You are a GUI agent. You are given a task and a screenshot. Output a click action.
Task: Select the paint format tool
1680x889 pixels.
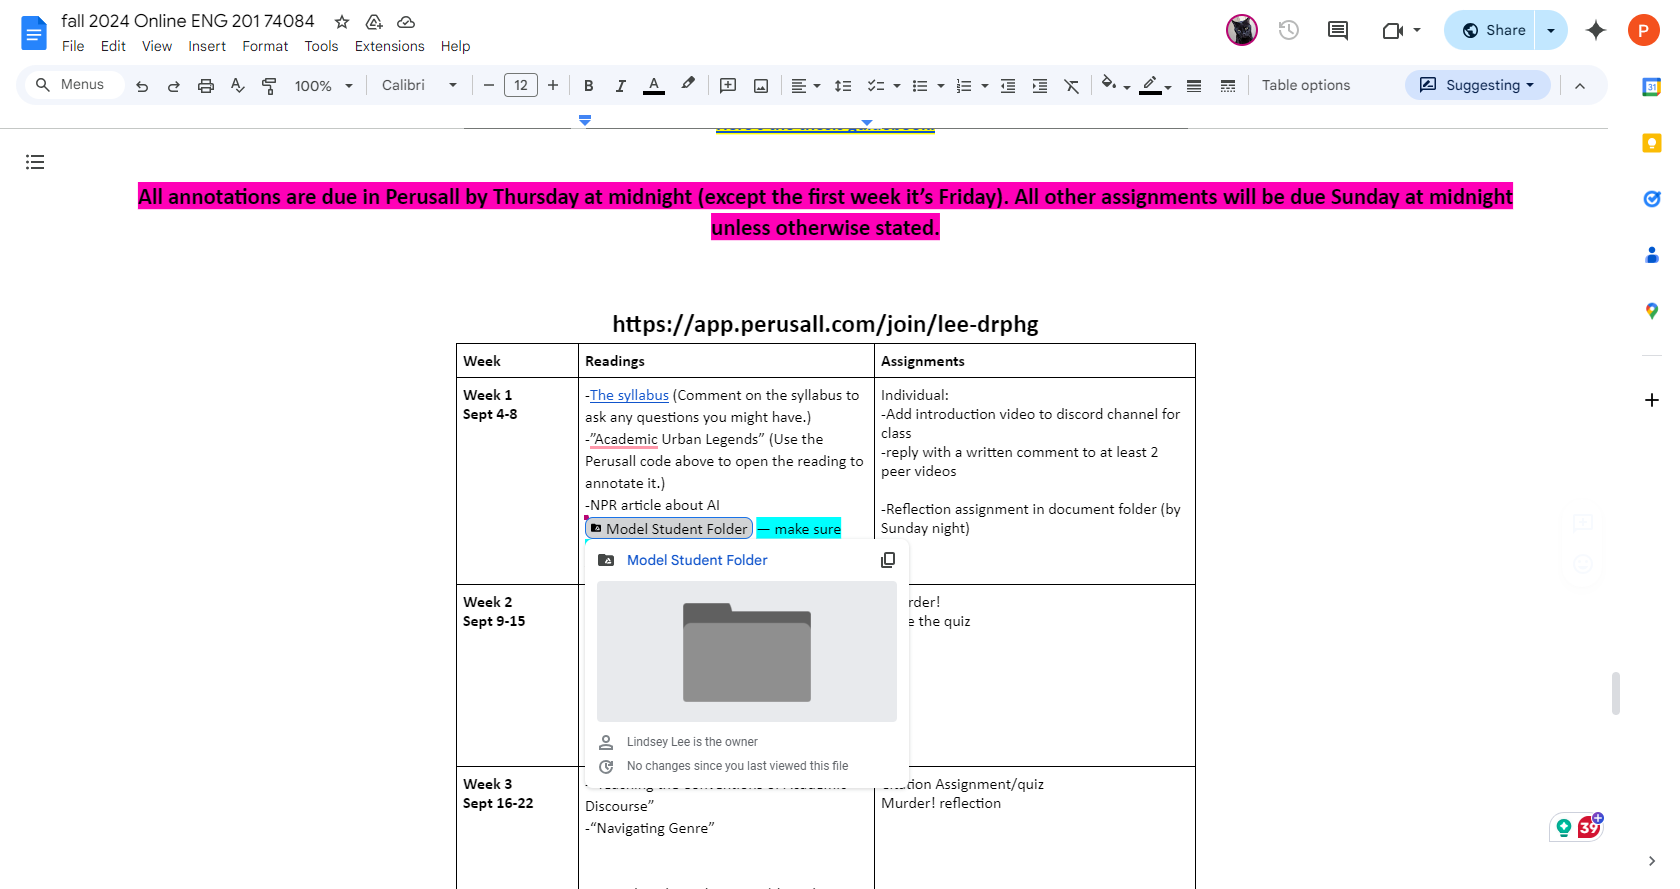click(x=269, y=86)
